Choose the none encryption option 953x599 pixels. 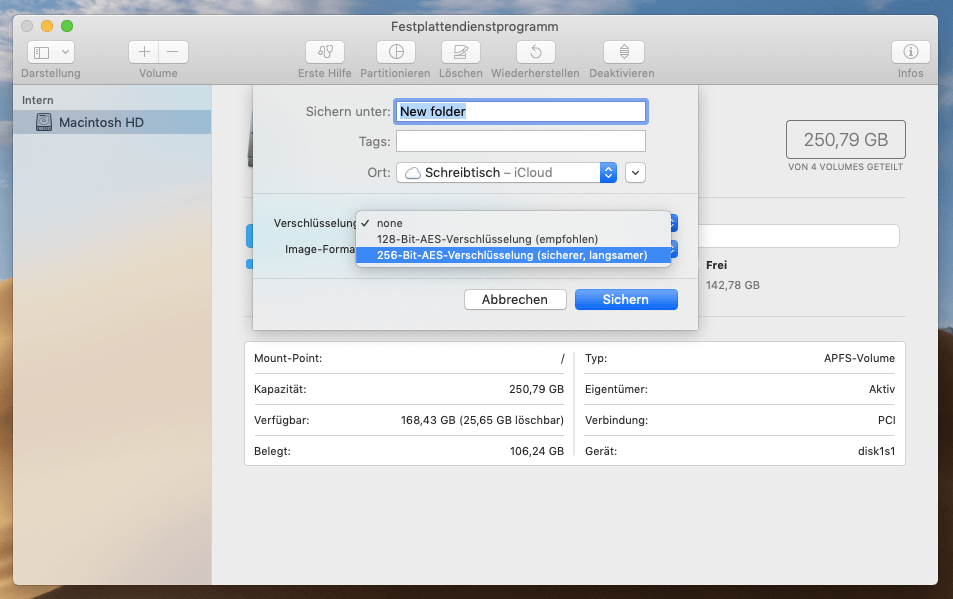390,223
